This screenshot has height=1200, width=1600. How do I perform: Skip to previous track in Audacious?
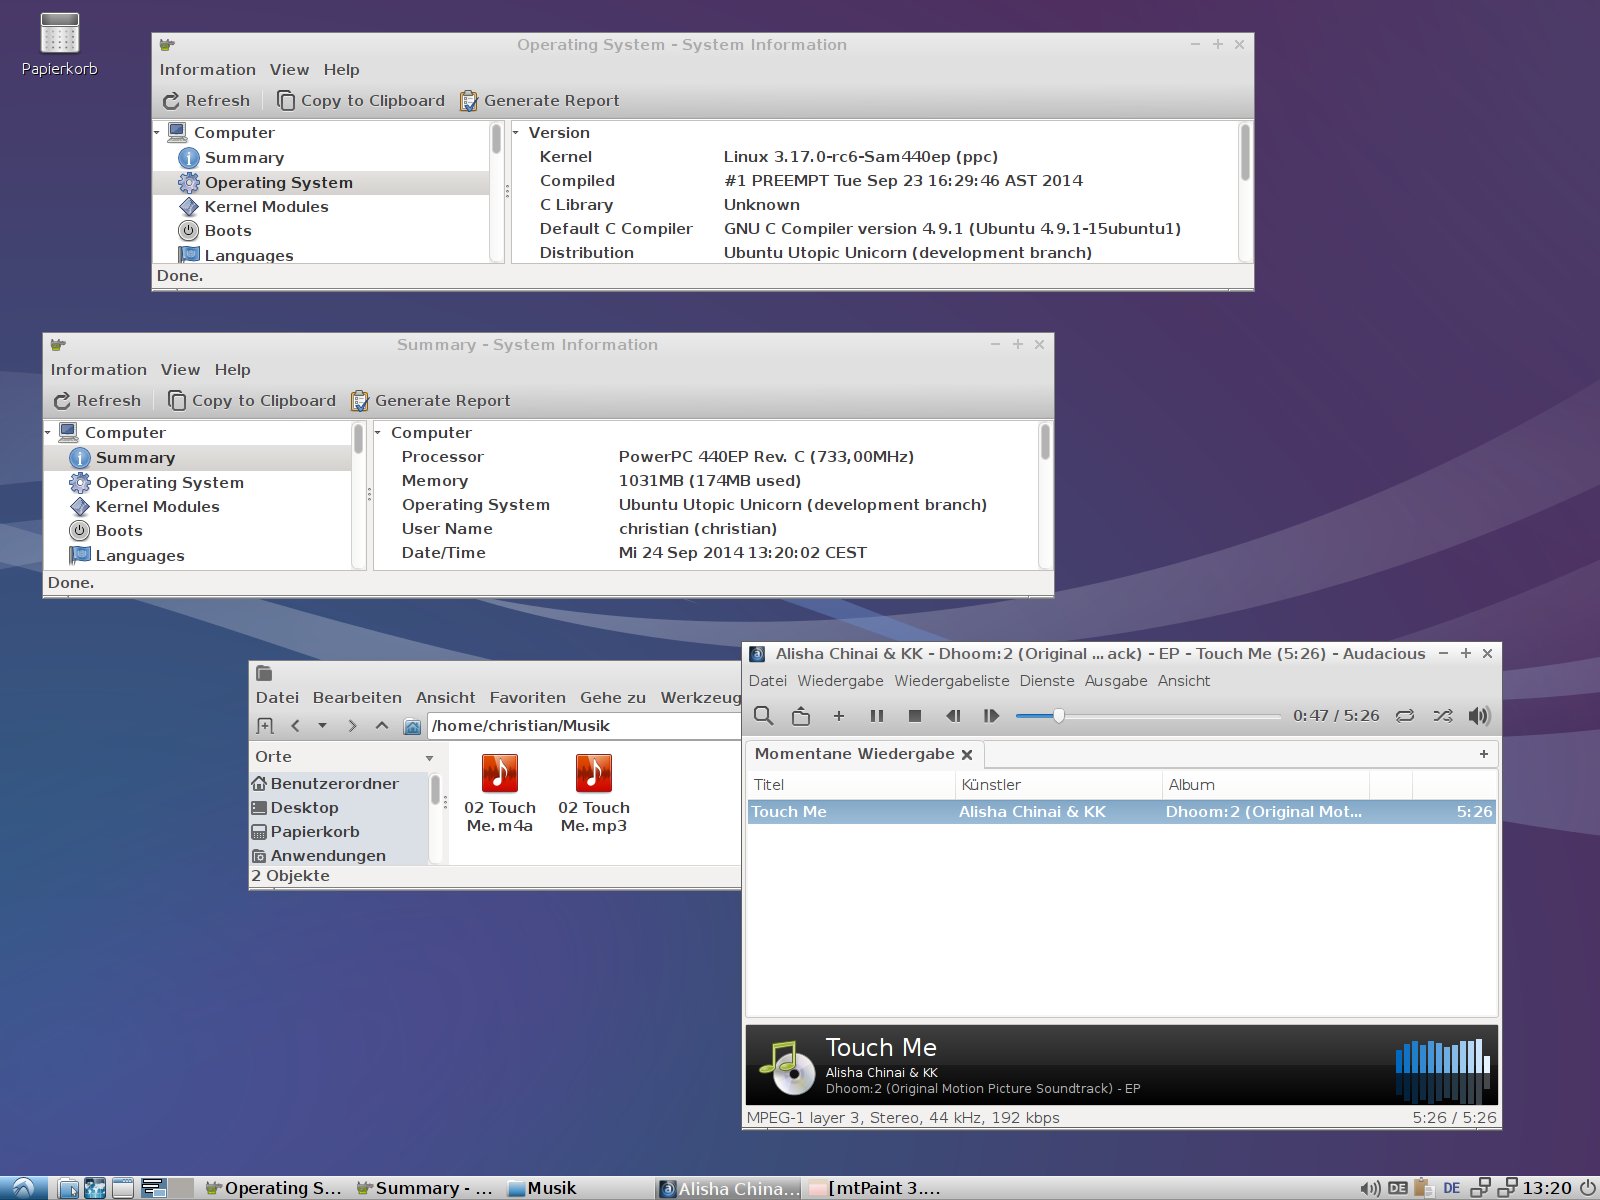pyautogui.click(x=953, y=716)
